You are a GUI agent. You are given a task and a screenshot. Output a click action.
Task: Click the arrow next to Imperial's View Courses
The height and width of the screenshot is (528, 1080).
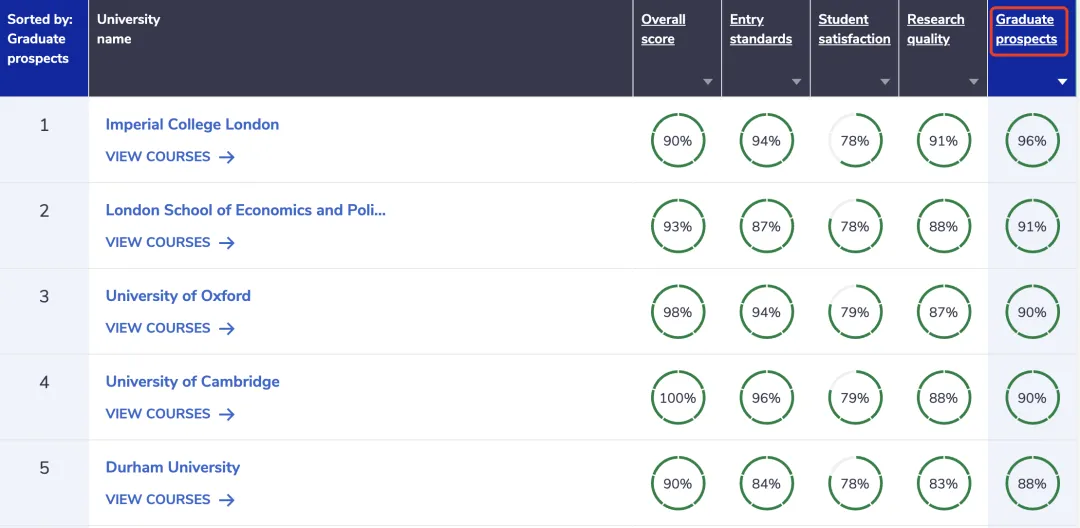point(227,157)
